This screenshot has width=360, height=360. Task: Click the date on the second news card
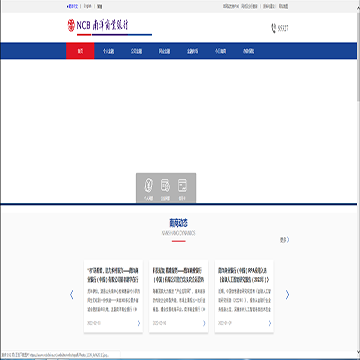click(159, 323)
